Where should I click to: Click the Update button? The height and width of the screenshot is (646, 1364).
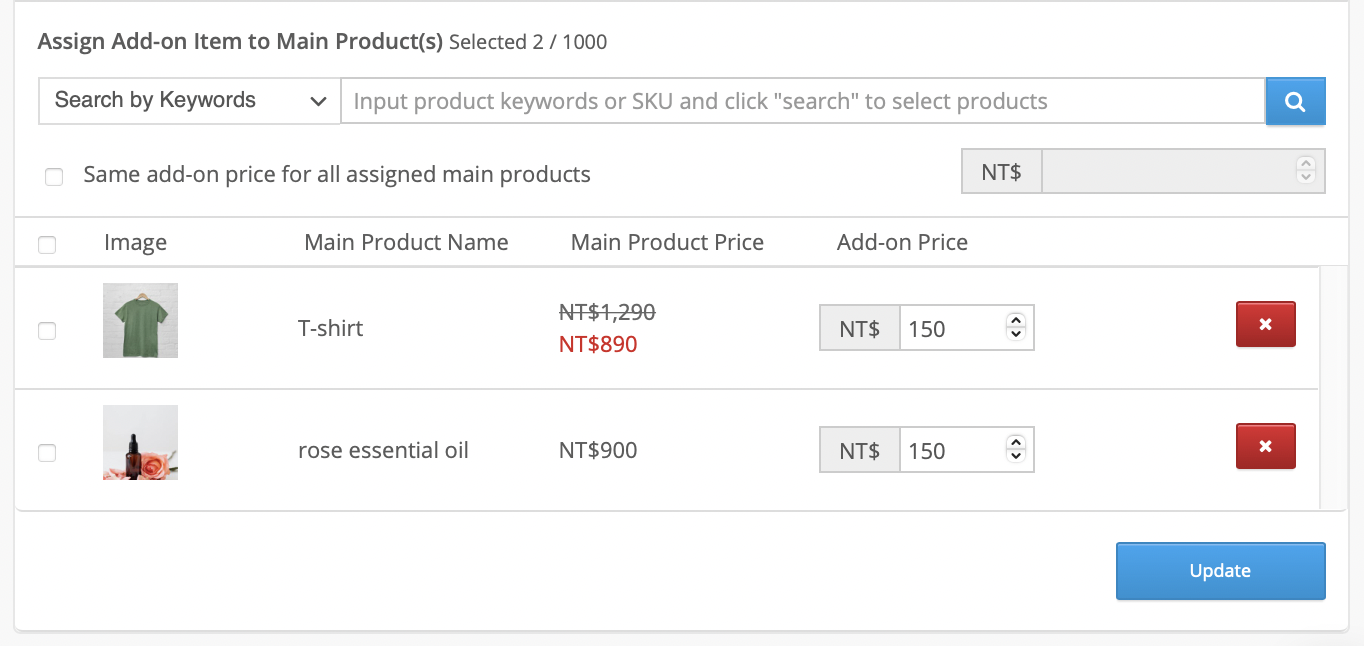point(1221,571)
